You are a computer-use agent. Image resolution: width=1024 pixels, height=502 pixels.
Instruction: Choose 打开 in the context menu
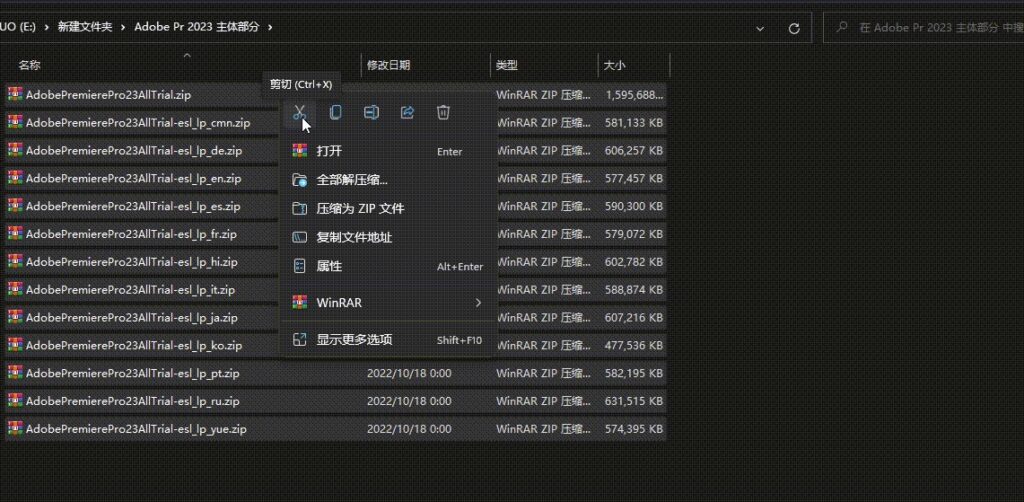(388, 151)
